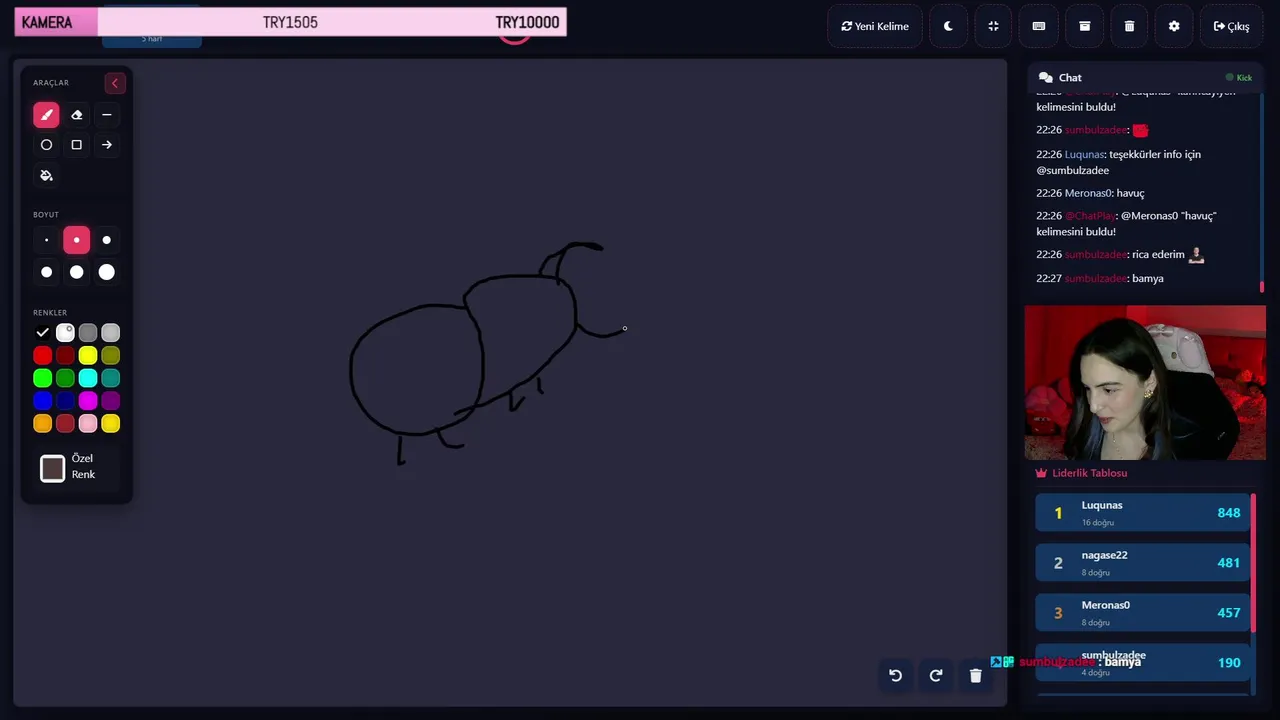Image resolution: width=1280 pixels, height=720 pixels.
Task: Pick the dark maroon color swatch
Action: pos(65,356)
